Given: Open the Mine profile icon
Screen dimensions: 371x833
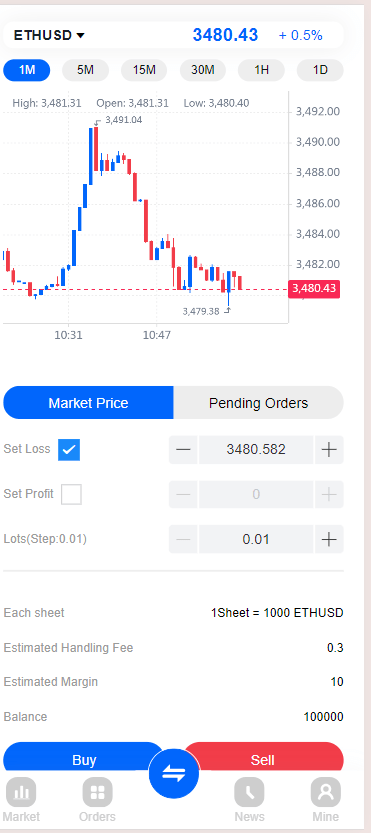Looking at the screenshot, I should [325, 792].
